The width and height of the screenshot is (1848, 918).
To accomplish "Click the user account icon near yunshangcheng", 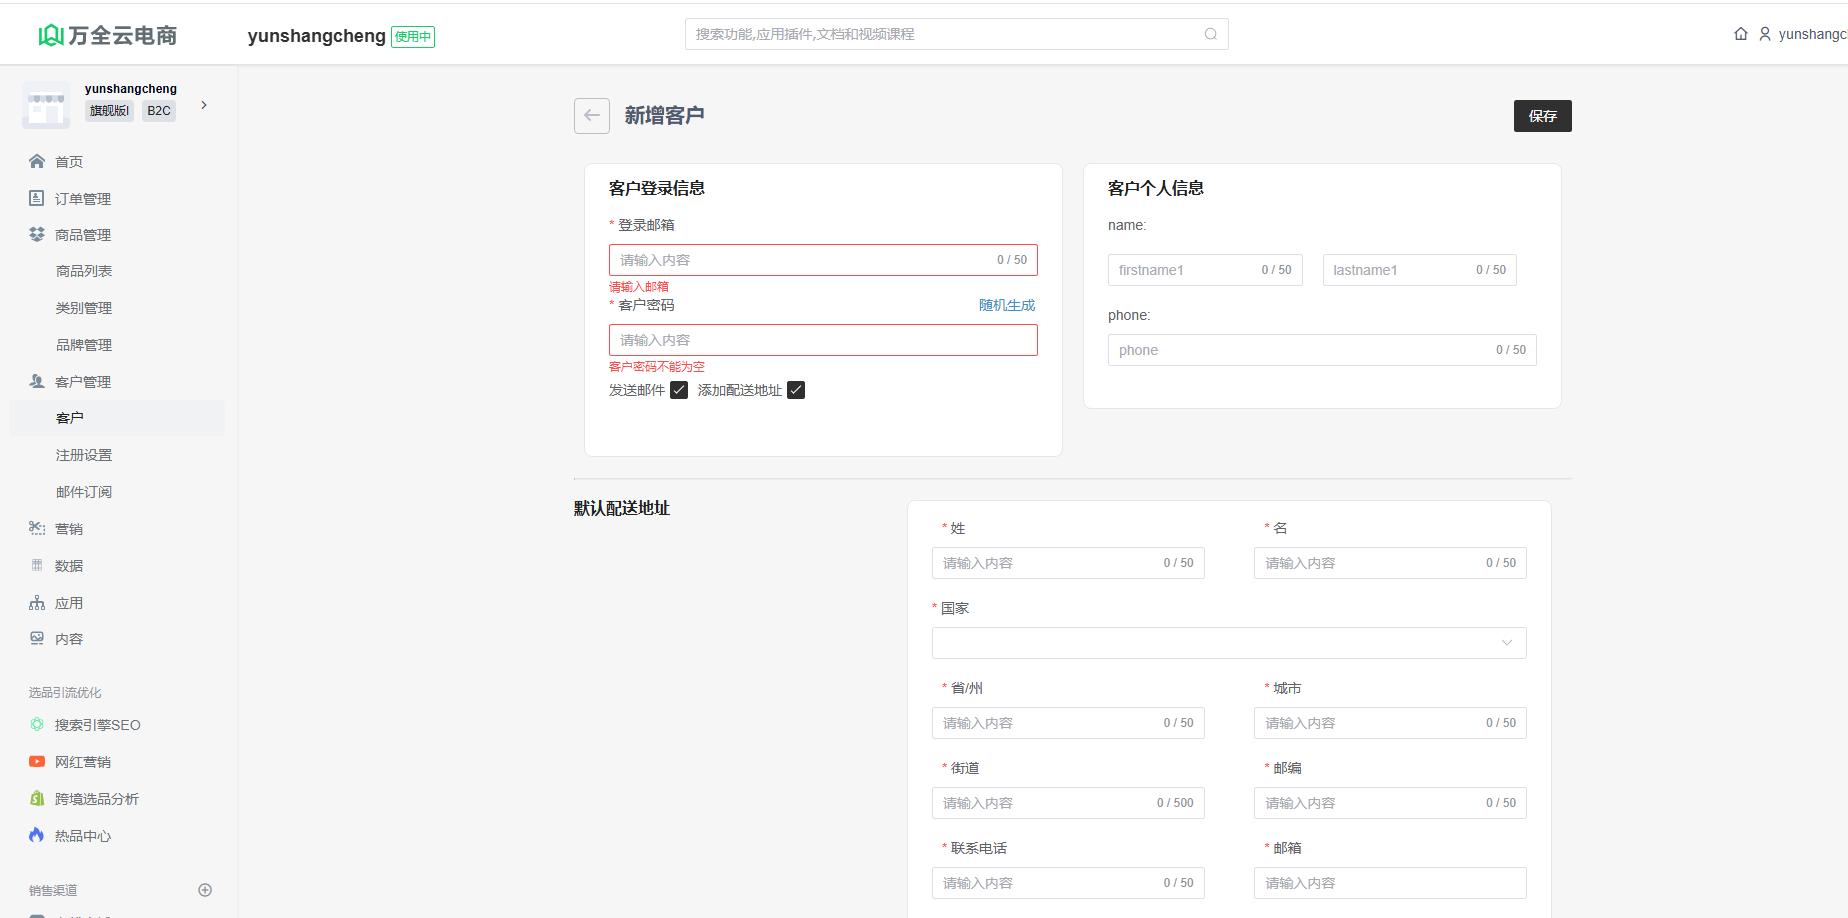I will pyautogui.click(x=1764, y=34).
